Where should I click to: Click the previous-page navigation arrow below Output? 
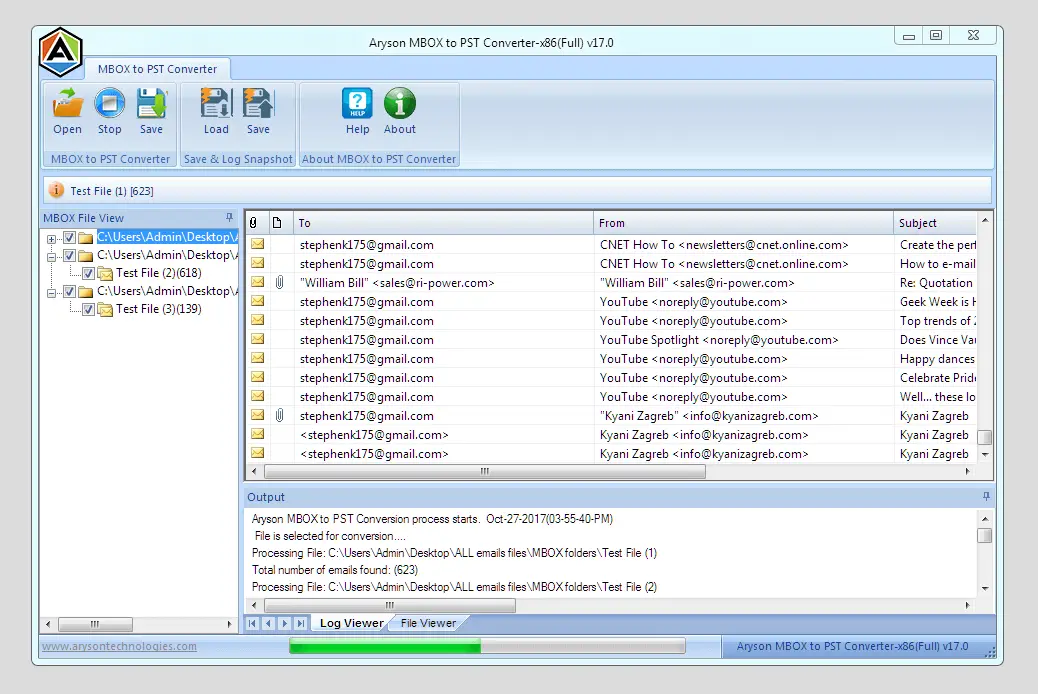[268, 623]
